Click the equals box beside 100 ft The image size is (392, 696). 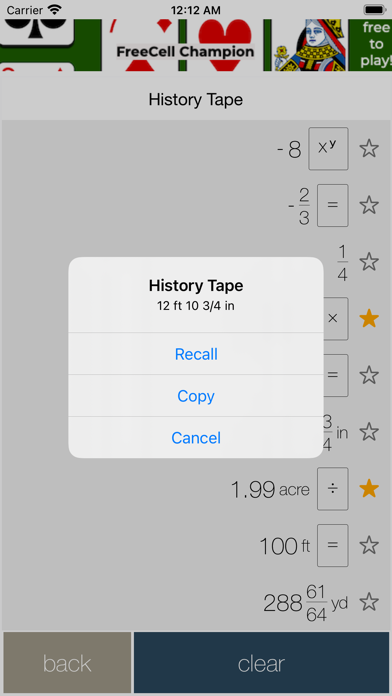point(333,545)
